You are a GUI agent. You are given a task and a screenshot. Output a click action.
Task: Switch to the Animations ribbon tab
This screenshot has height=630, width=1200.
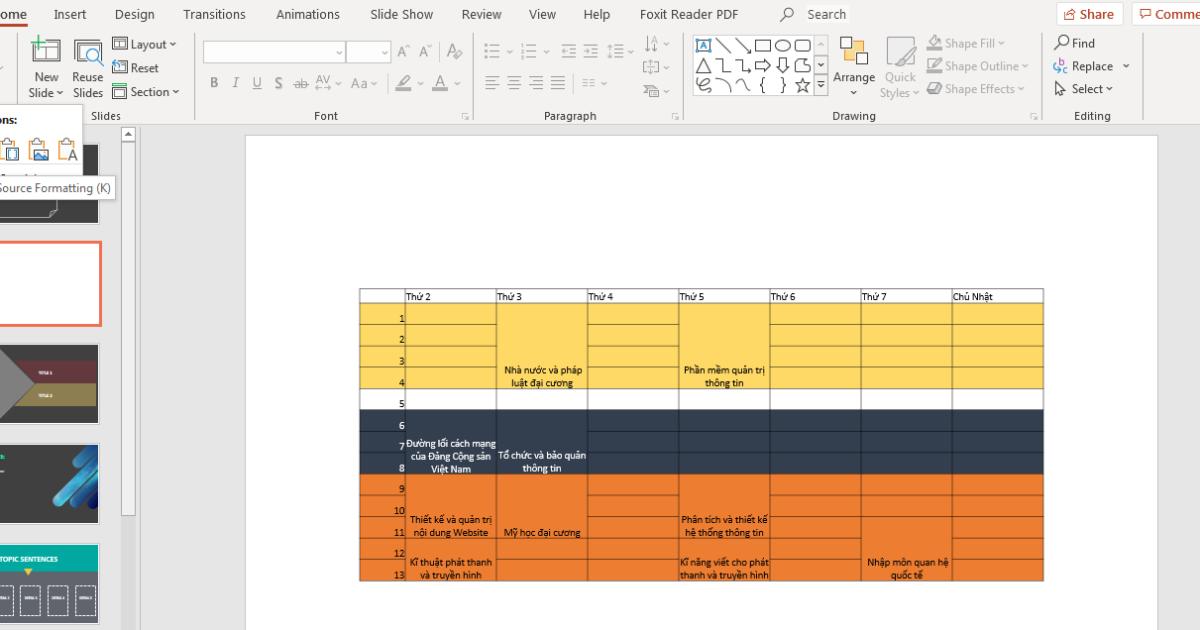click(307, 14)
